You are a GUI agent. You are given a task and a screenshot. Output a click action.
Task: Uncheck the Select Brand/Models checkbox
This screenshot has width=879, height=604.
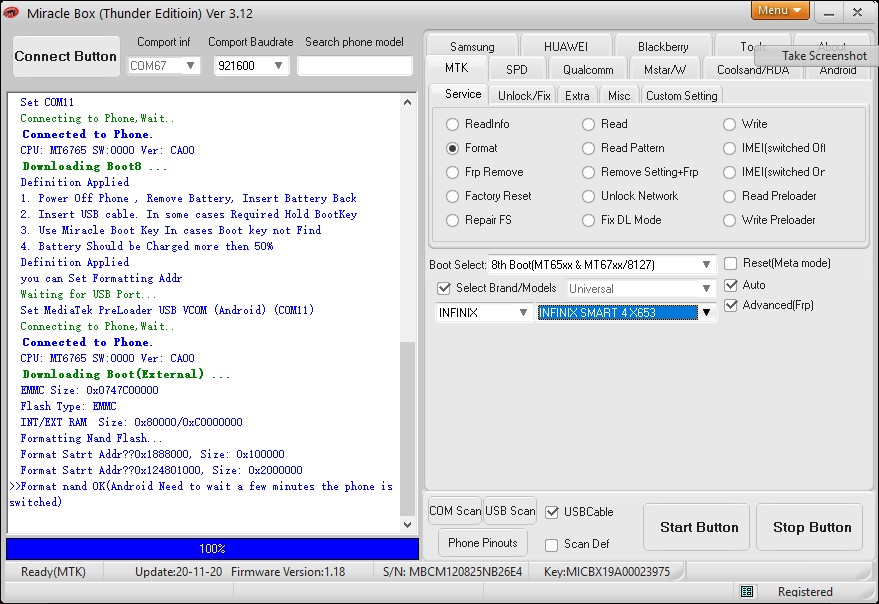pyautogui.click(x=443, y=288)
